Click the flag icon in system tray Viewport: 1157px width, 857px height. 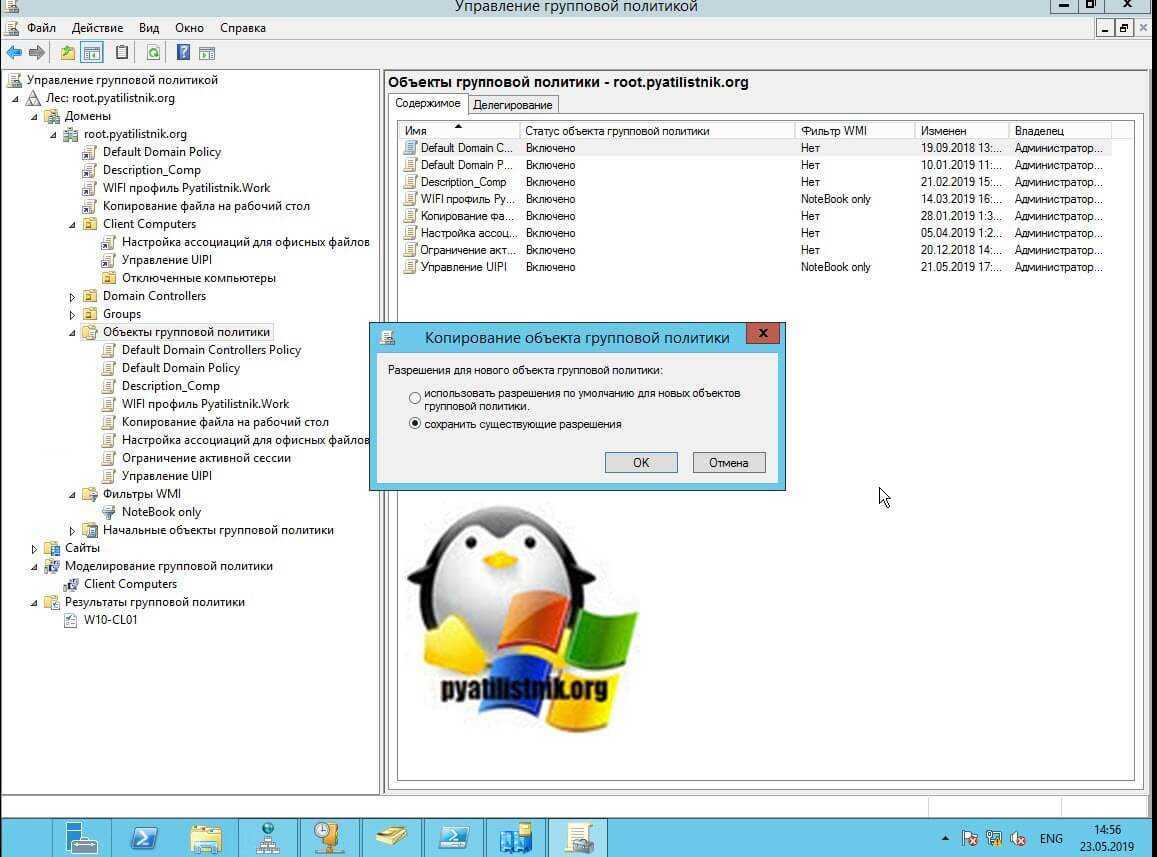(970, 838)
